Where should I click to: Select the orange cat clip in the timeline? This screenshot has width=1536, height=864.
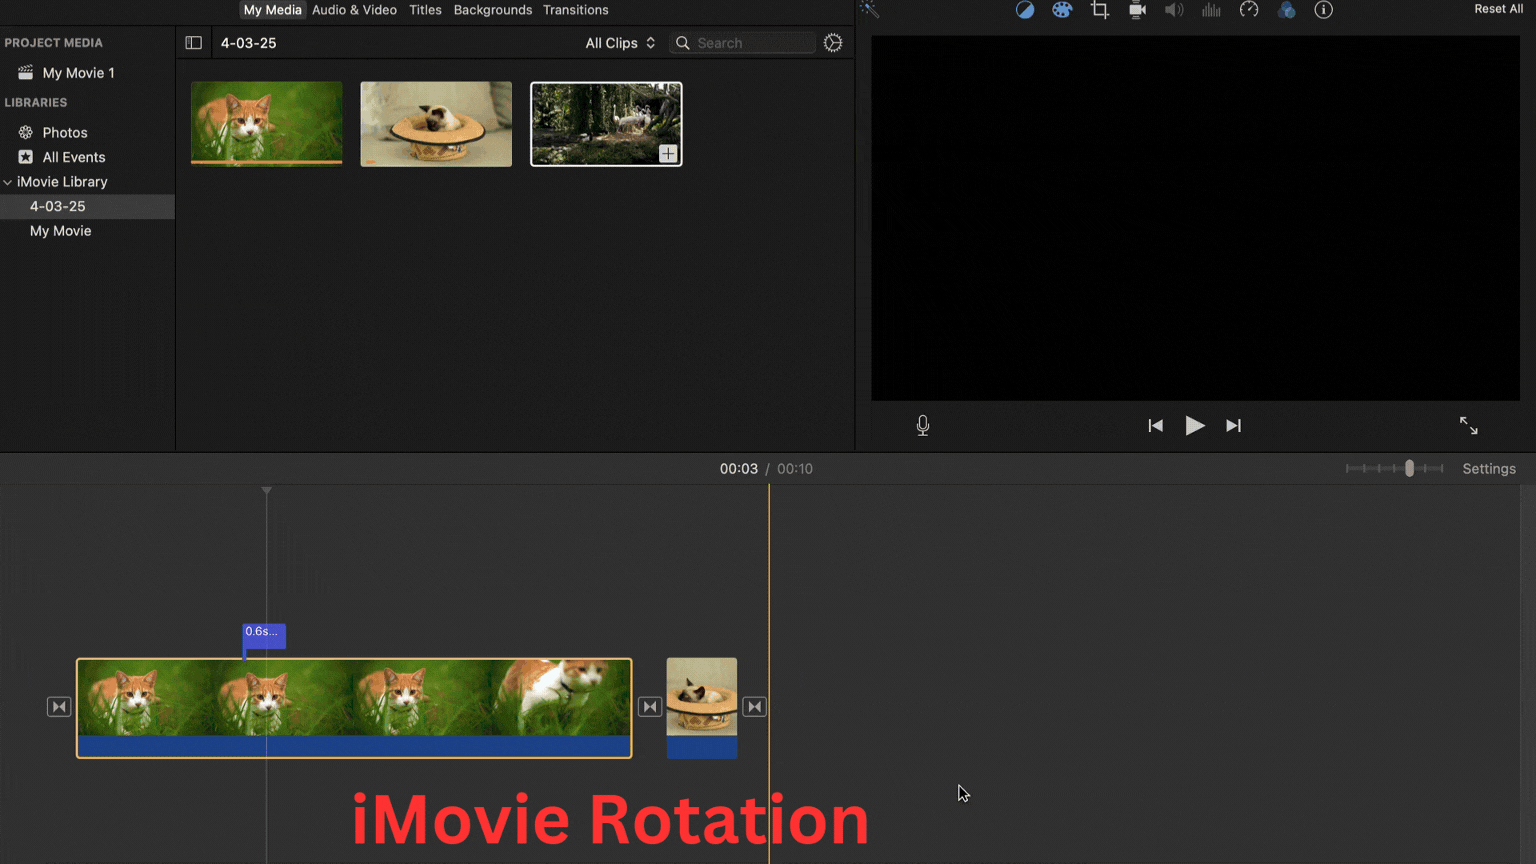(x=354, y=708)
